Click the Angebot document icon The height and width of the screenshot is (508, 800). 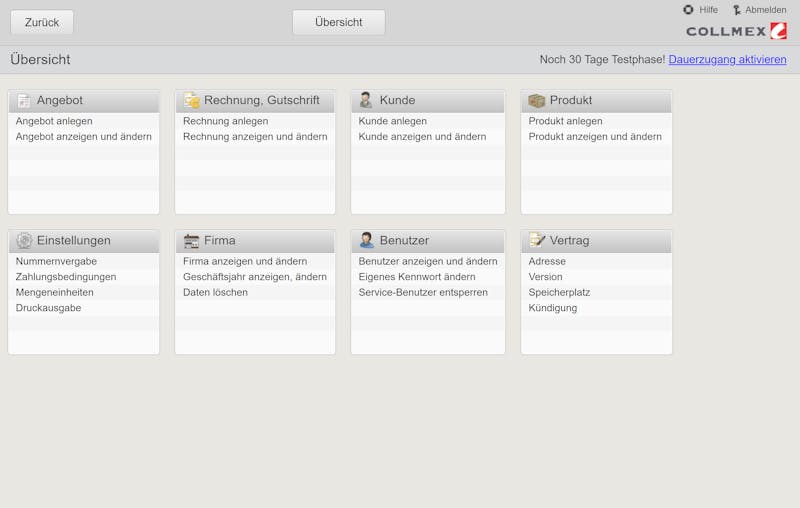(23, 100)
